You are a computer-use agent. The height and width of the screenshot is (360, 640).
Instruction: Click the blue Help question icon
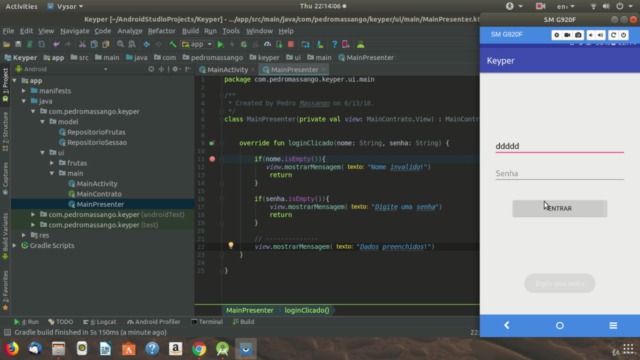334,44
